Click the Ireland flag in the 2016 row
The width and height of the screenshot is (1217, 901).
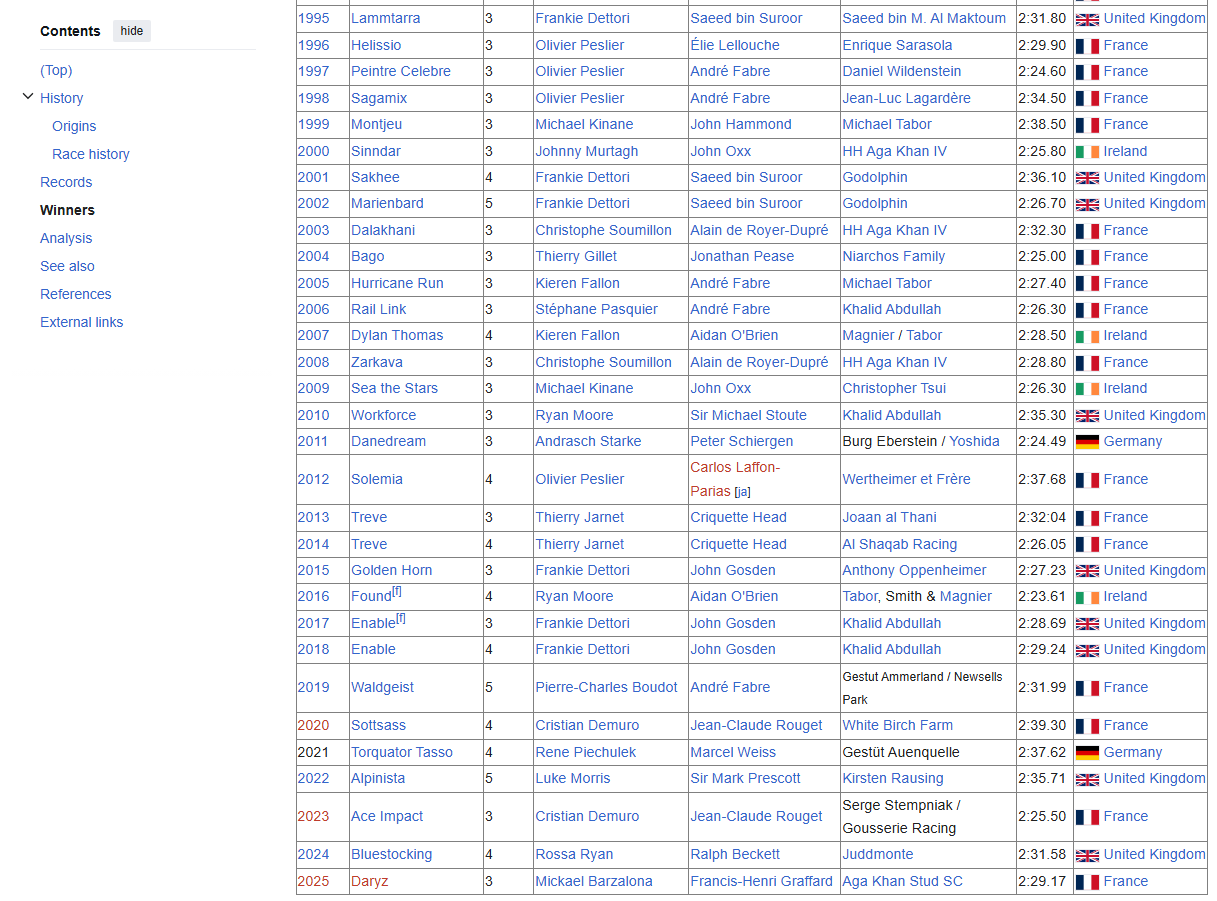(x=1087, y=596)
